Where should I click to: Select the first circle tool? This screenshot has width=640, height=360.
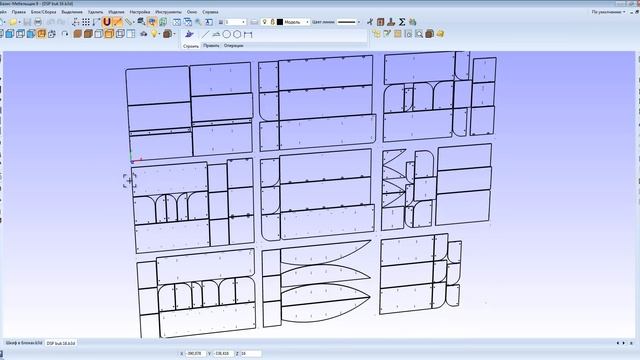[x=227, y=35]
